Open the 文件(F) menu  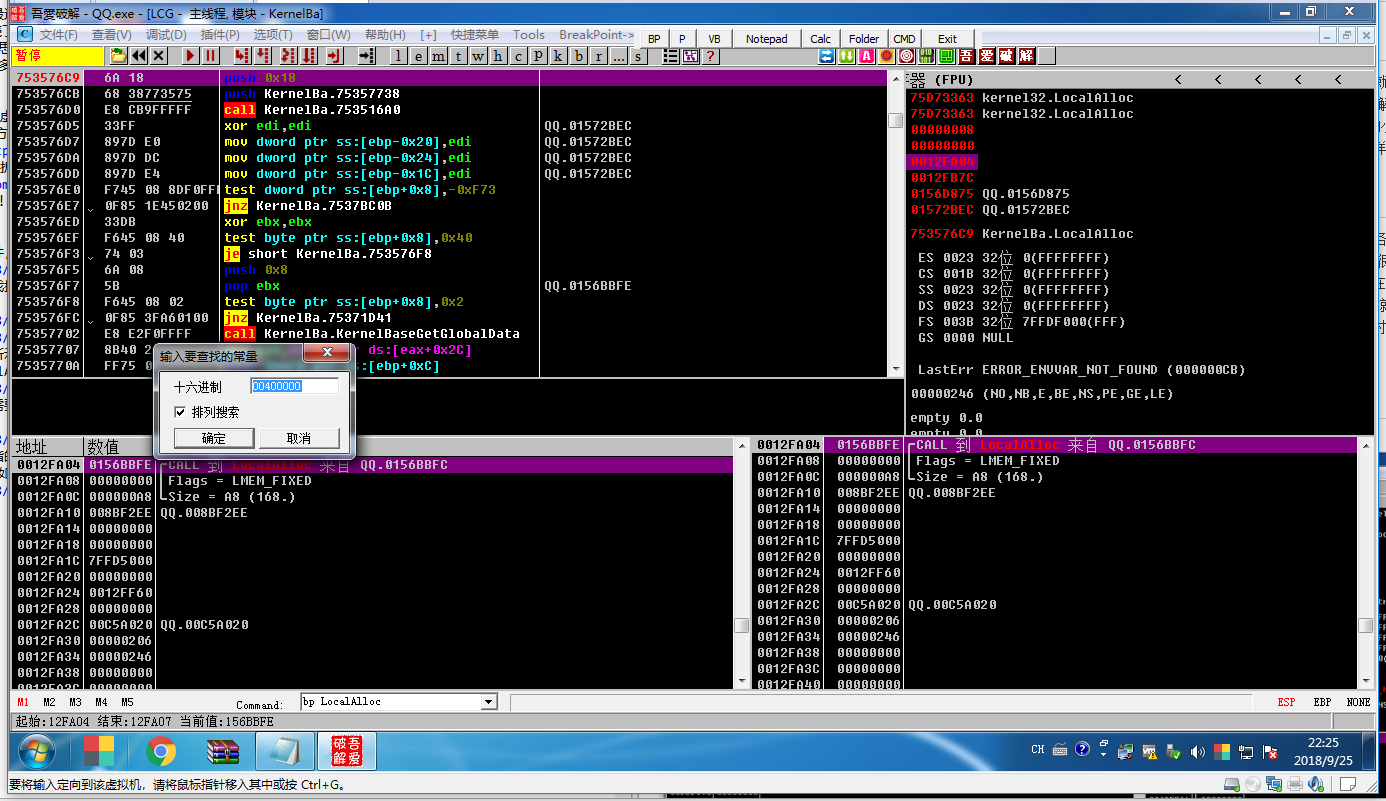pyautogui.click(x=58, y=35)
